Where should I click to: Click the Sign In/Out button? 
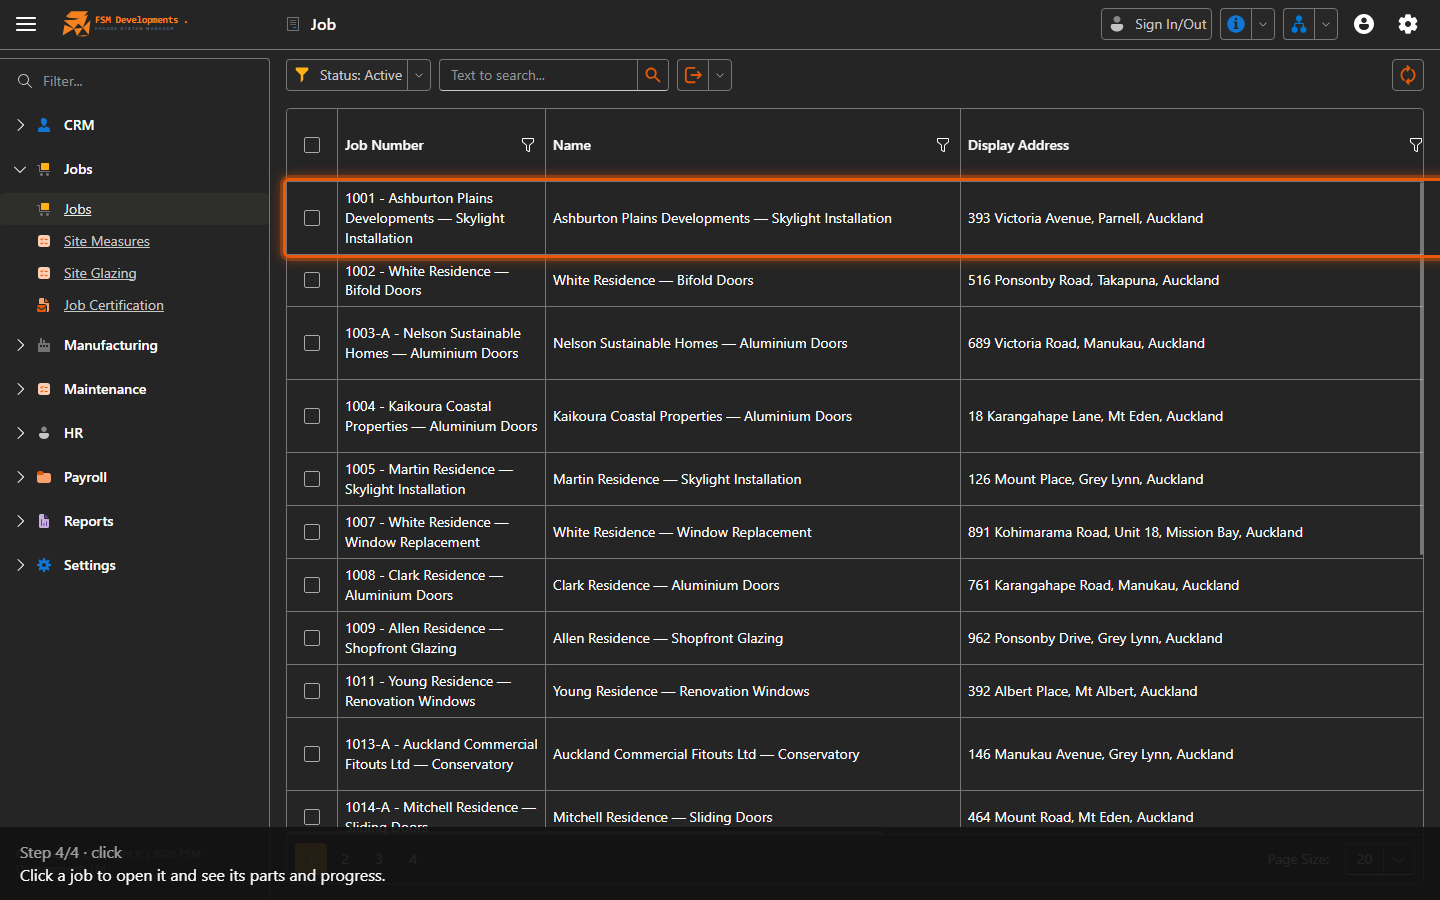(x=1156, y=24)
